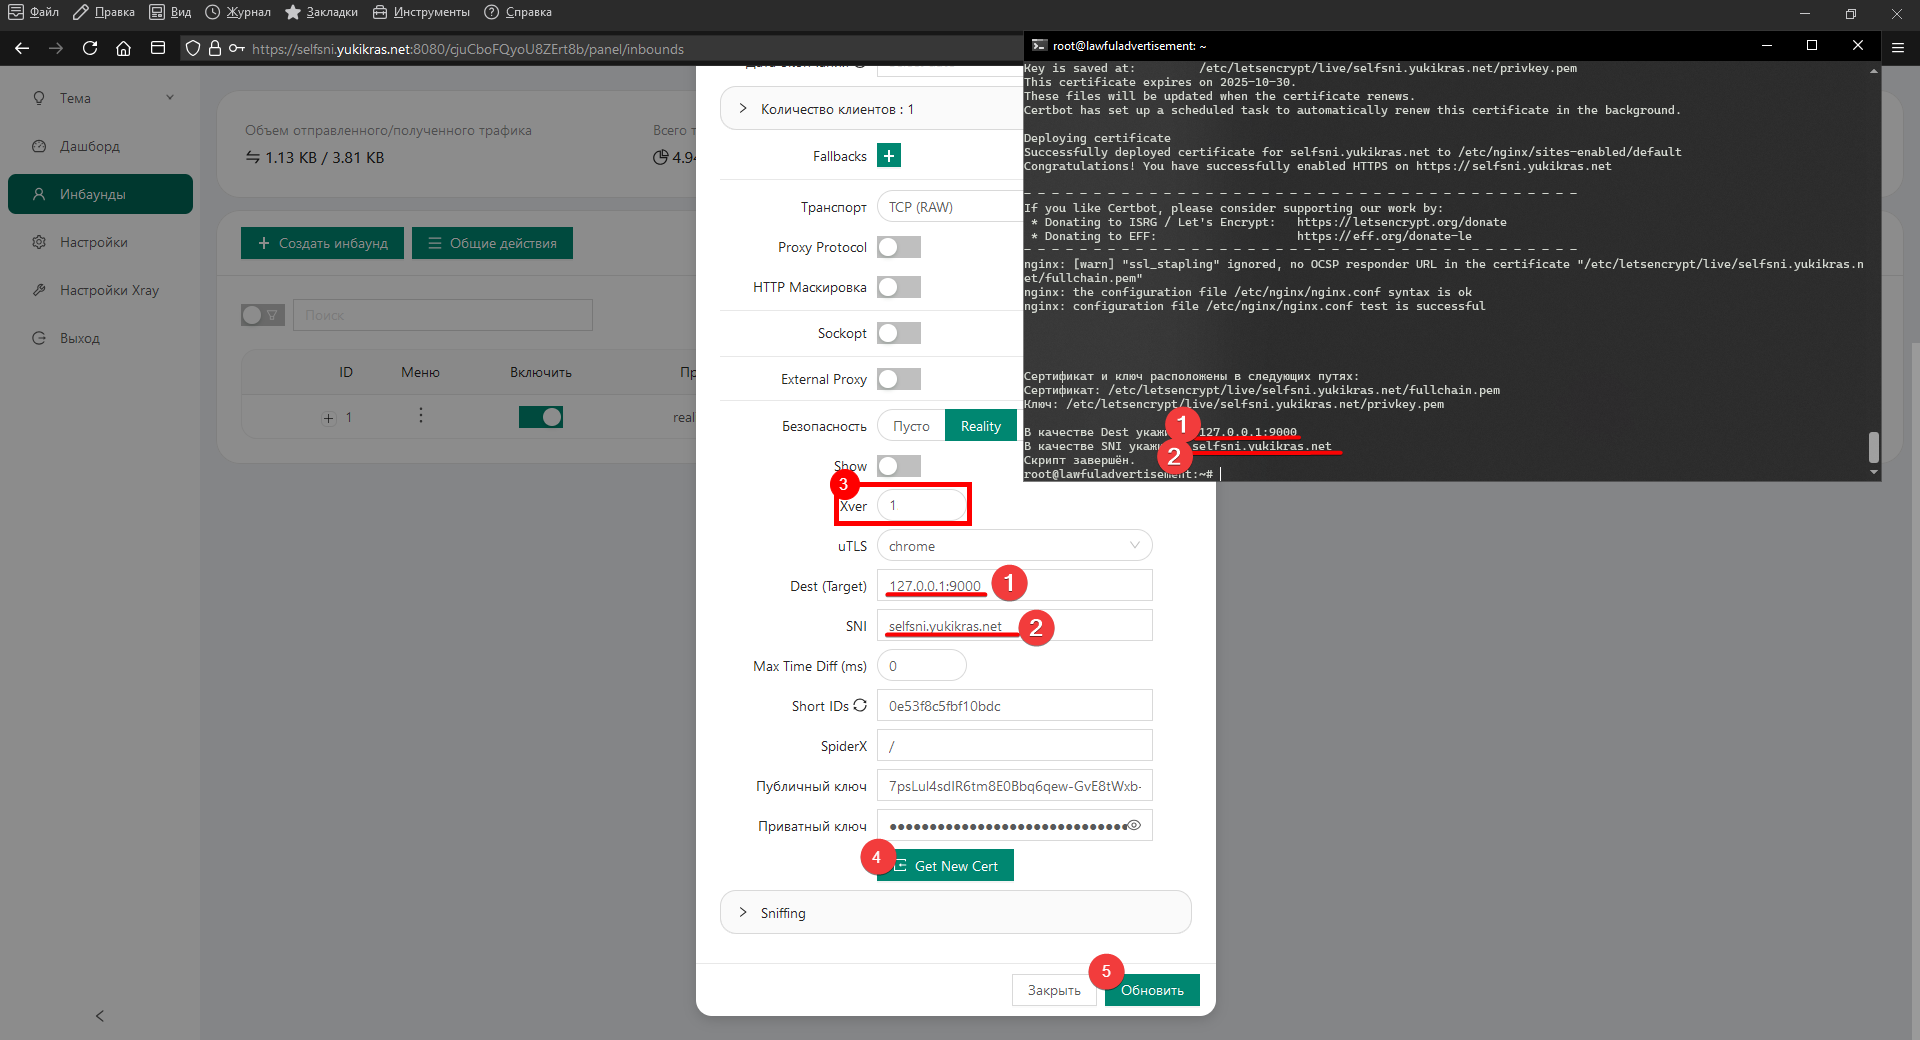Viewport: 1920px width, 1040px height.
Task: Open the uTLS chrome dropdown
Action: (x=1014, y=546)
